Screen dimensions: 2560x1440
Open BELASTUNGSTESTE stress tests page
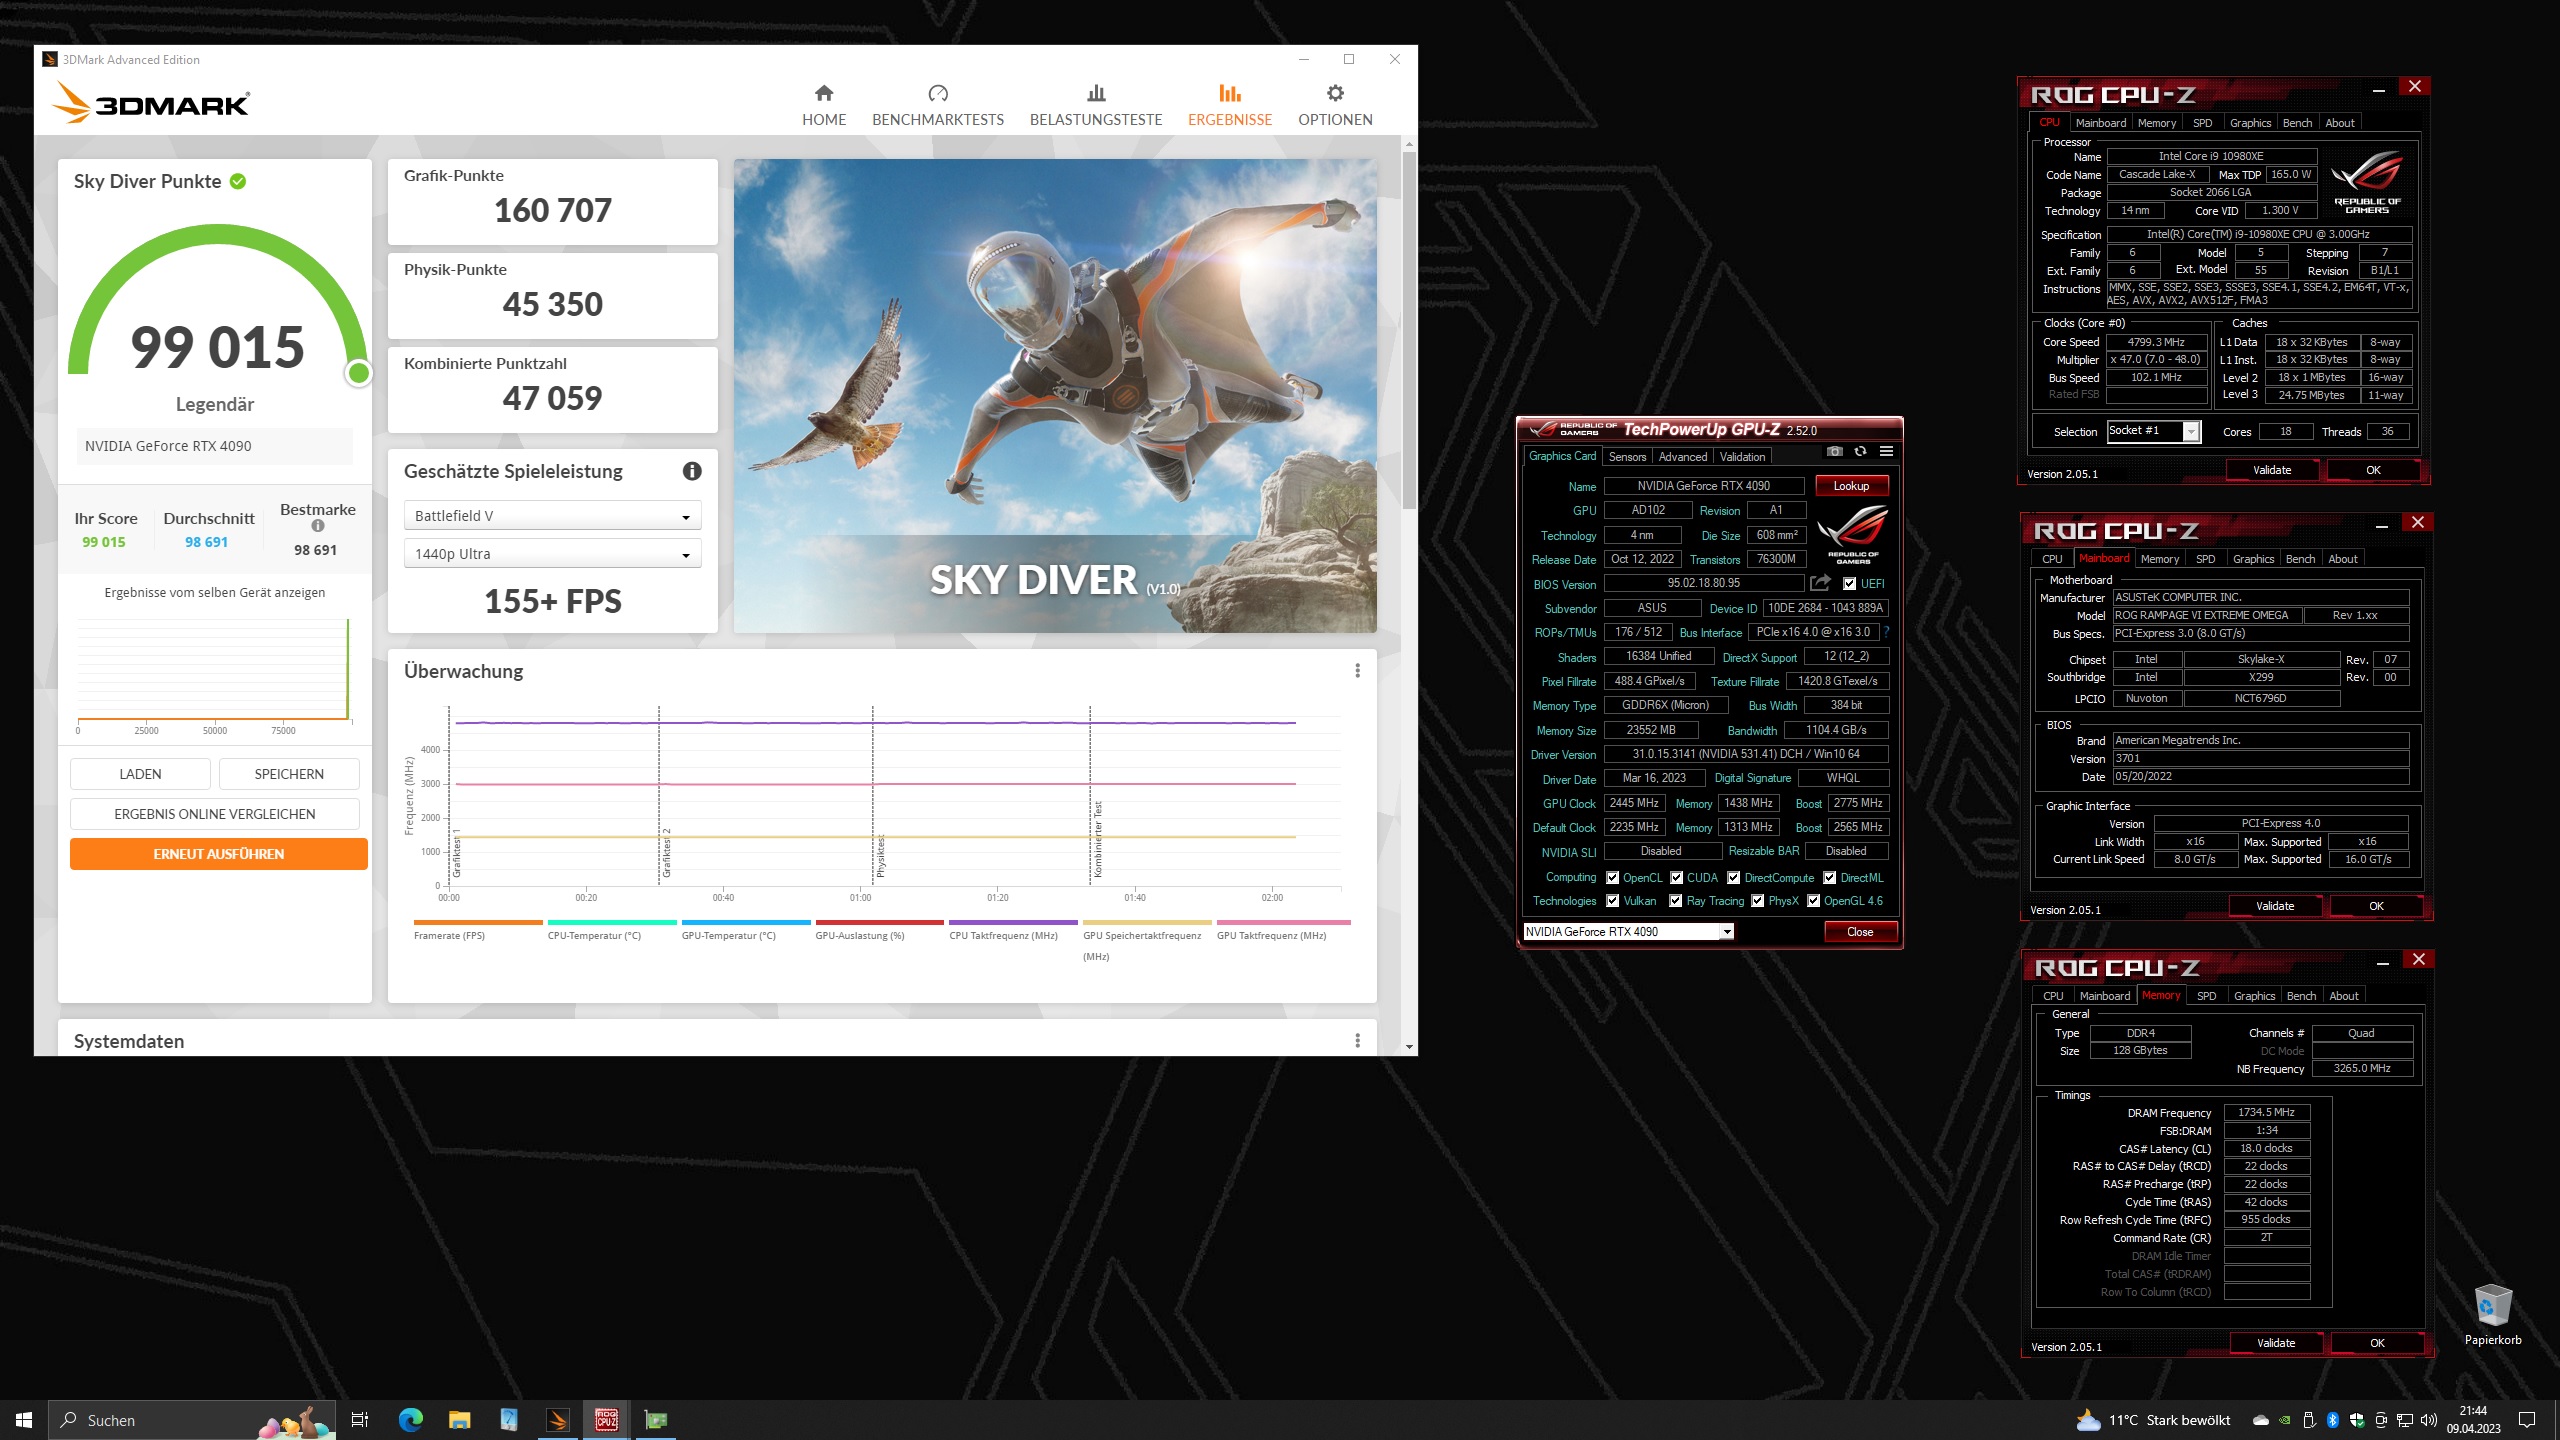[1096, 106]
